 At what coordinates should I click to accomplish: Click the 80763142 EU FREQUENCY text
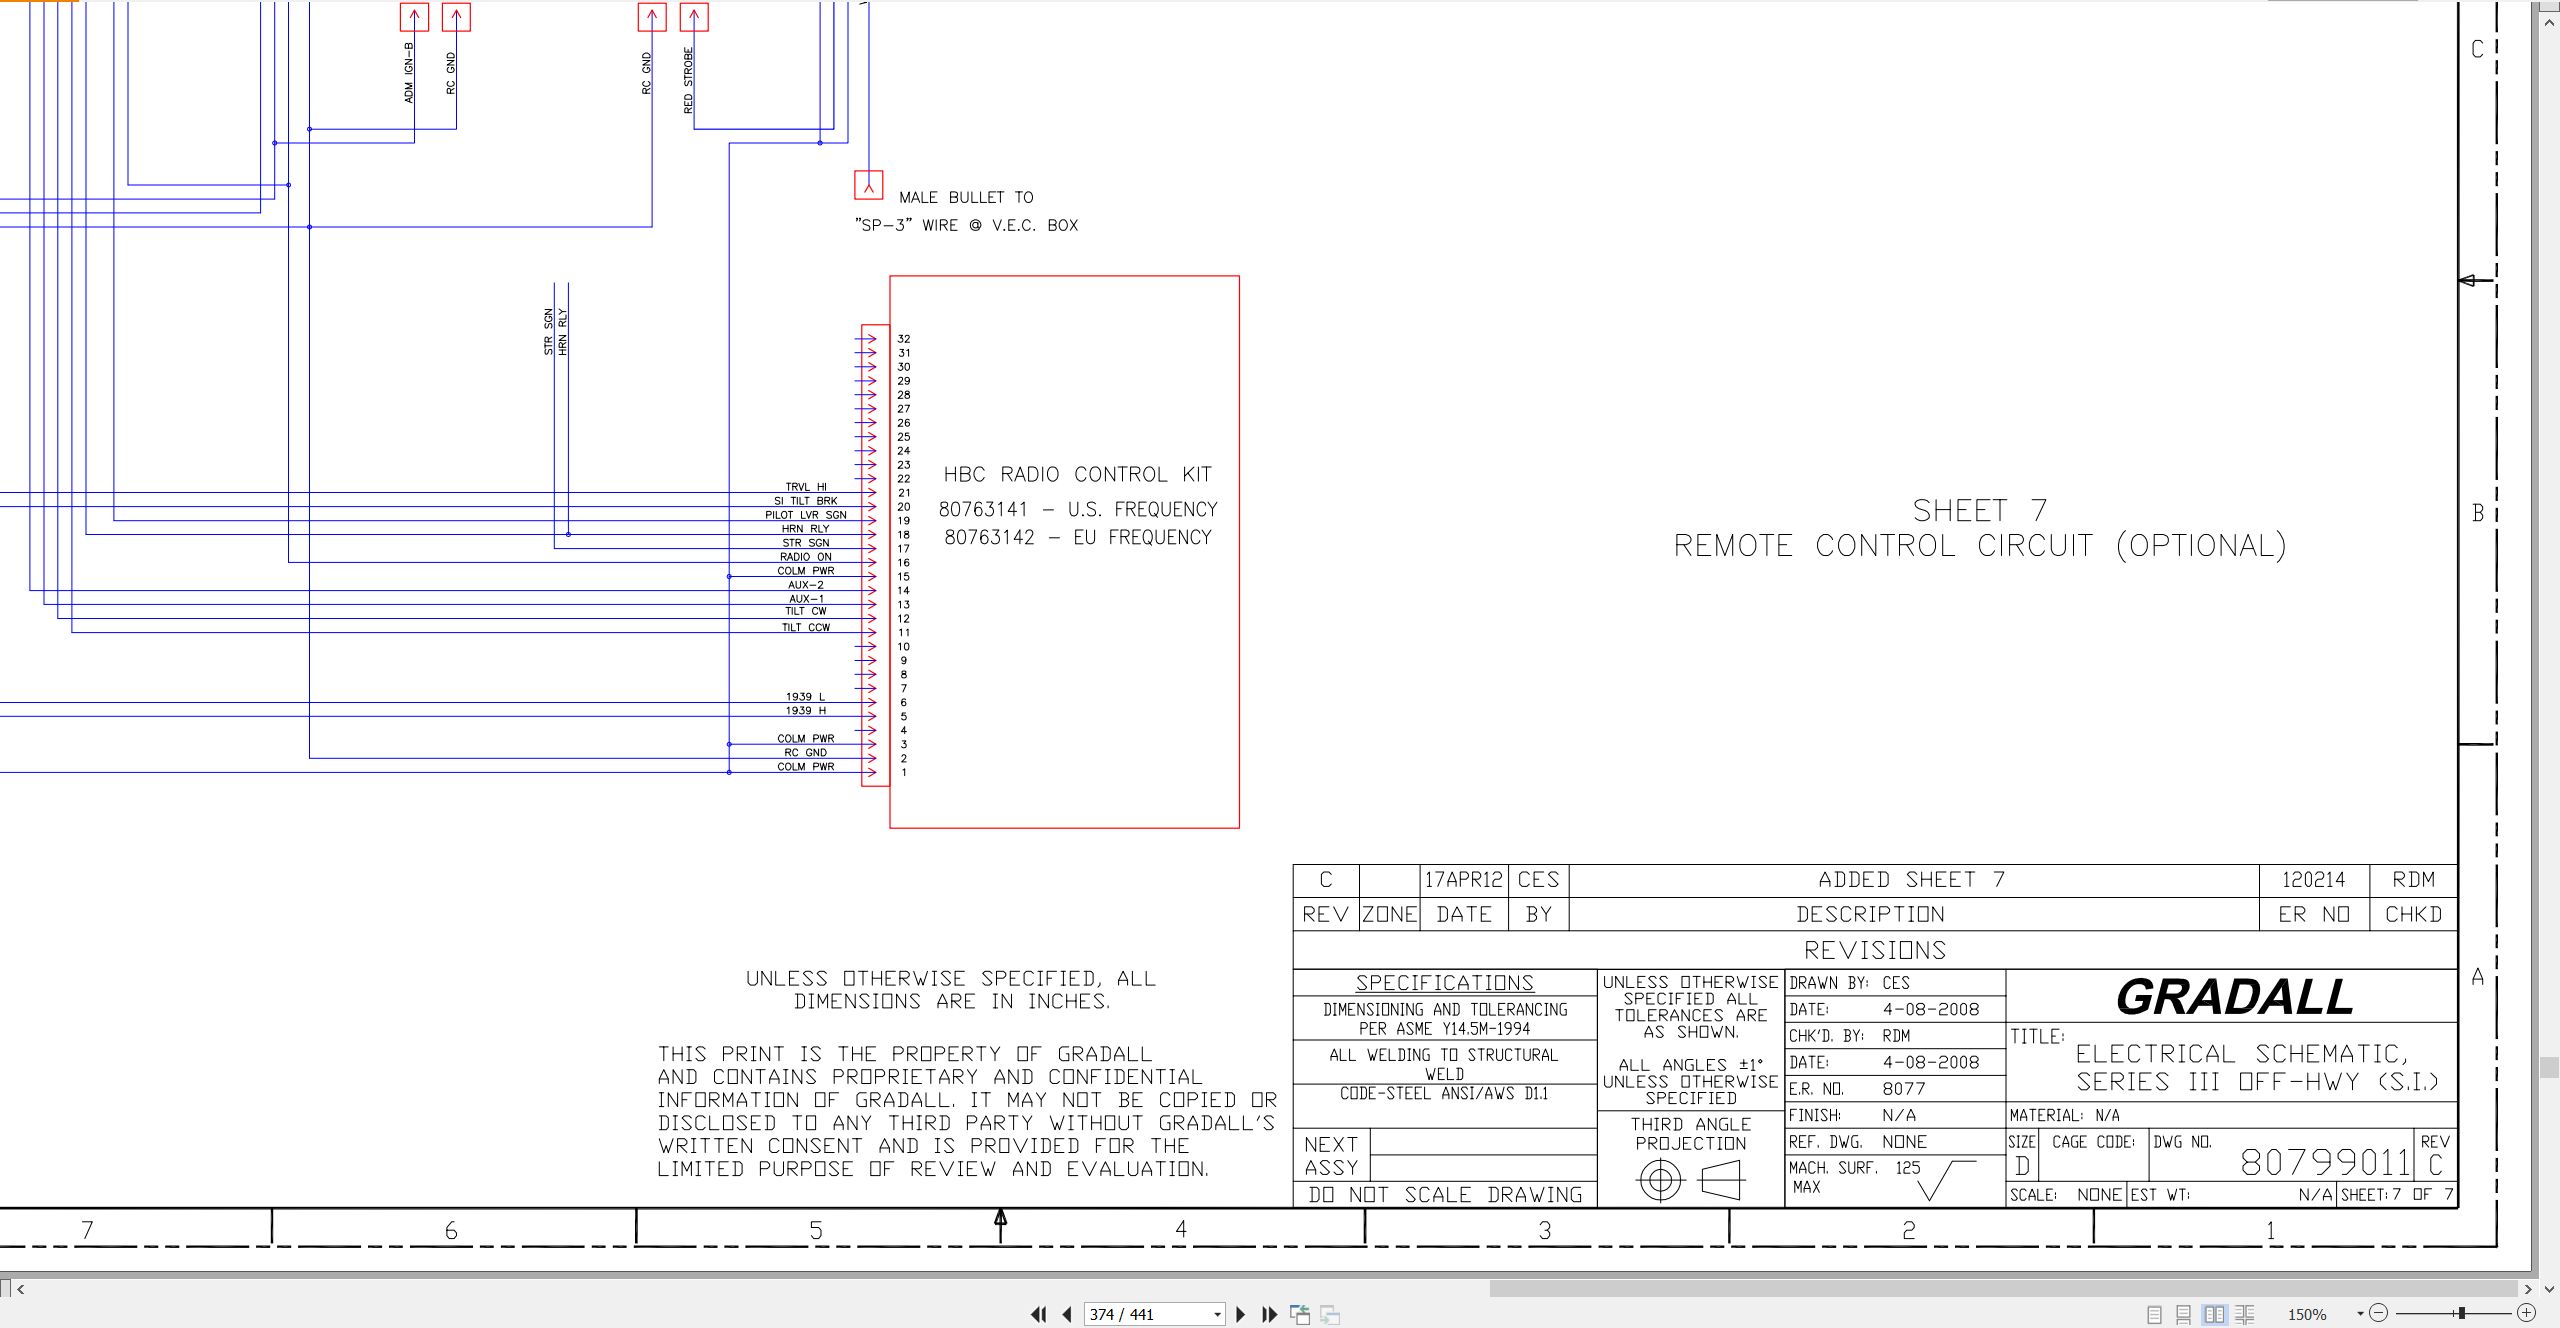1077,538
